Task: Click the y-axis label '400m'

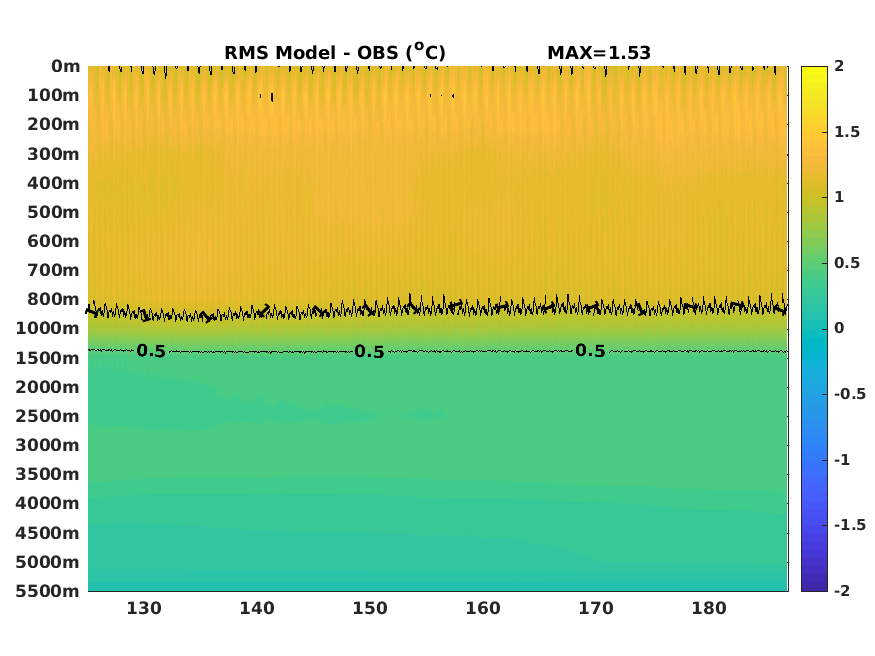Action: [54, 183]
